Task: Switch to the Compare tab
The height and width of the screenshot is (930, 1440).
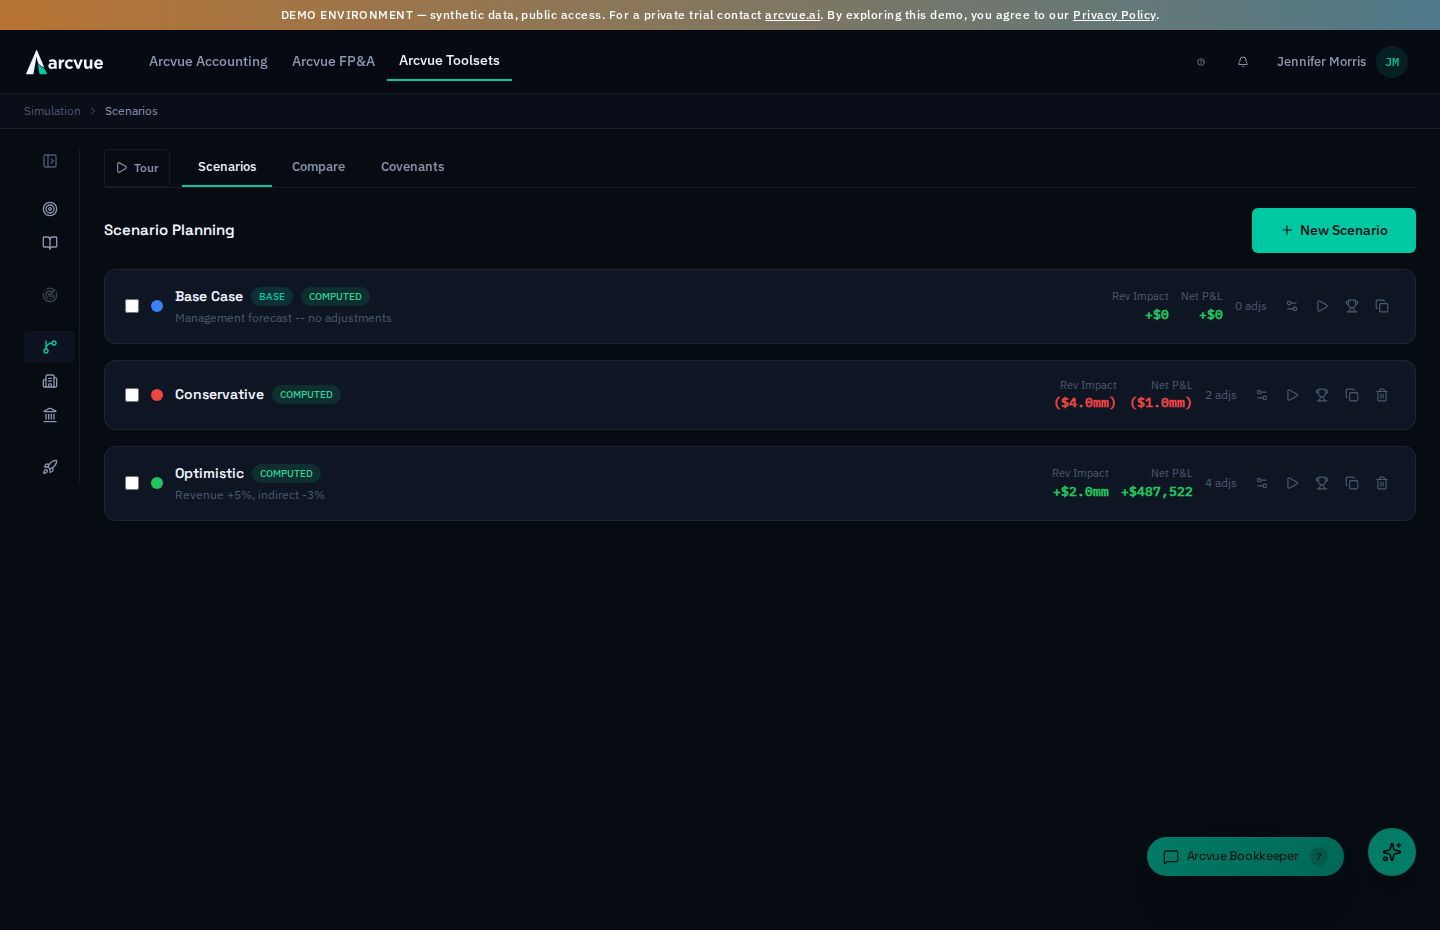Action: tap(318, 167)
